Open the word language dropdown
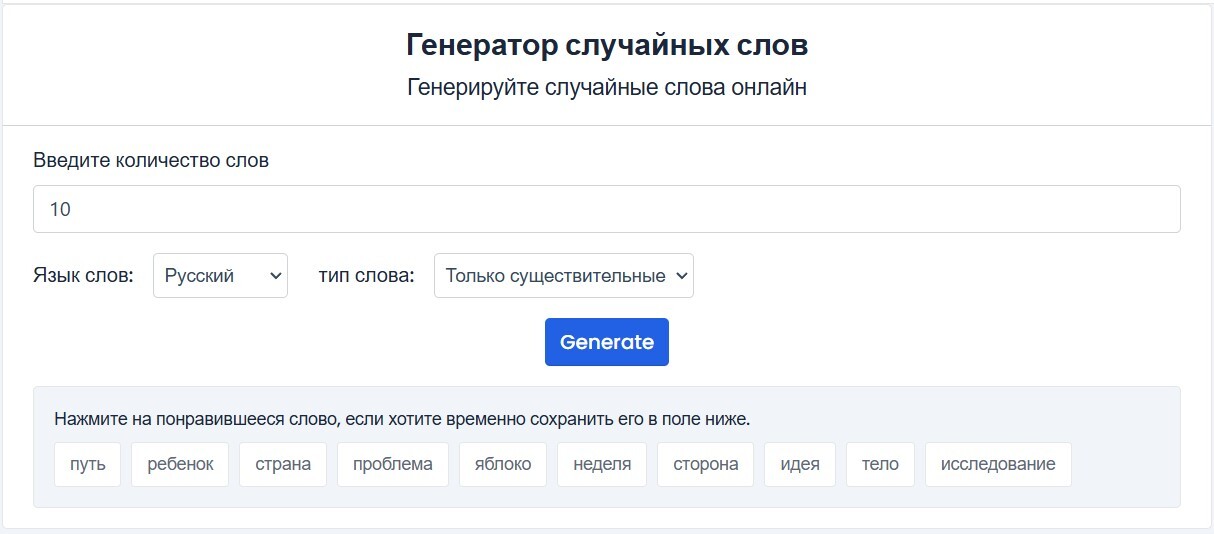1214x534 pixels. [x=220, y=275]
